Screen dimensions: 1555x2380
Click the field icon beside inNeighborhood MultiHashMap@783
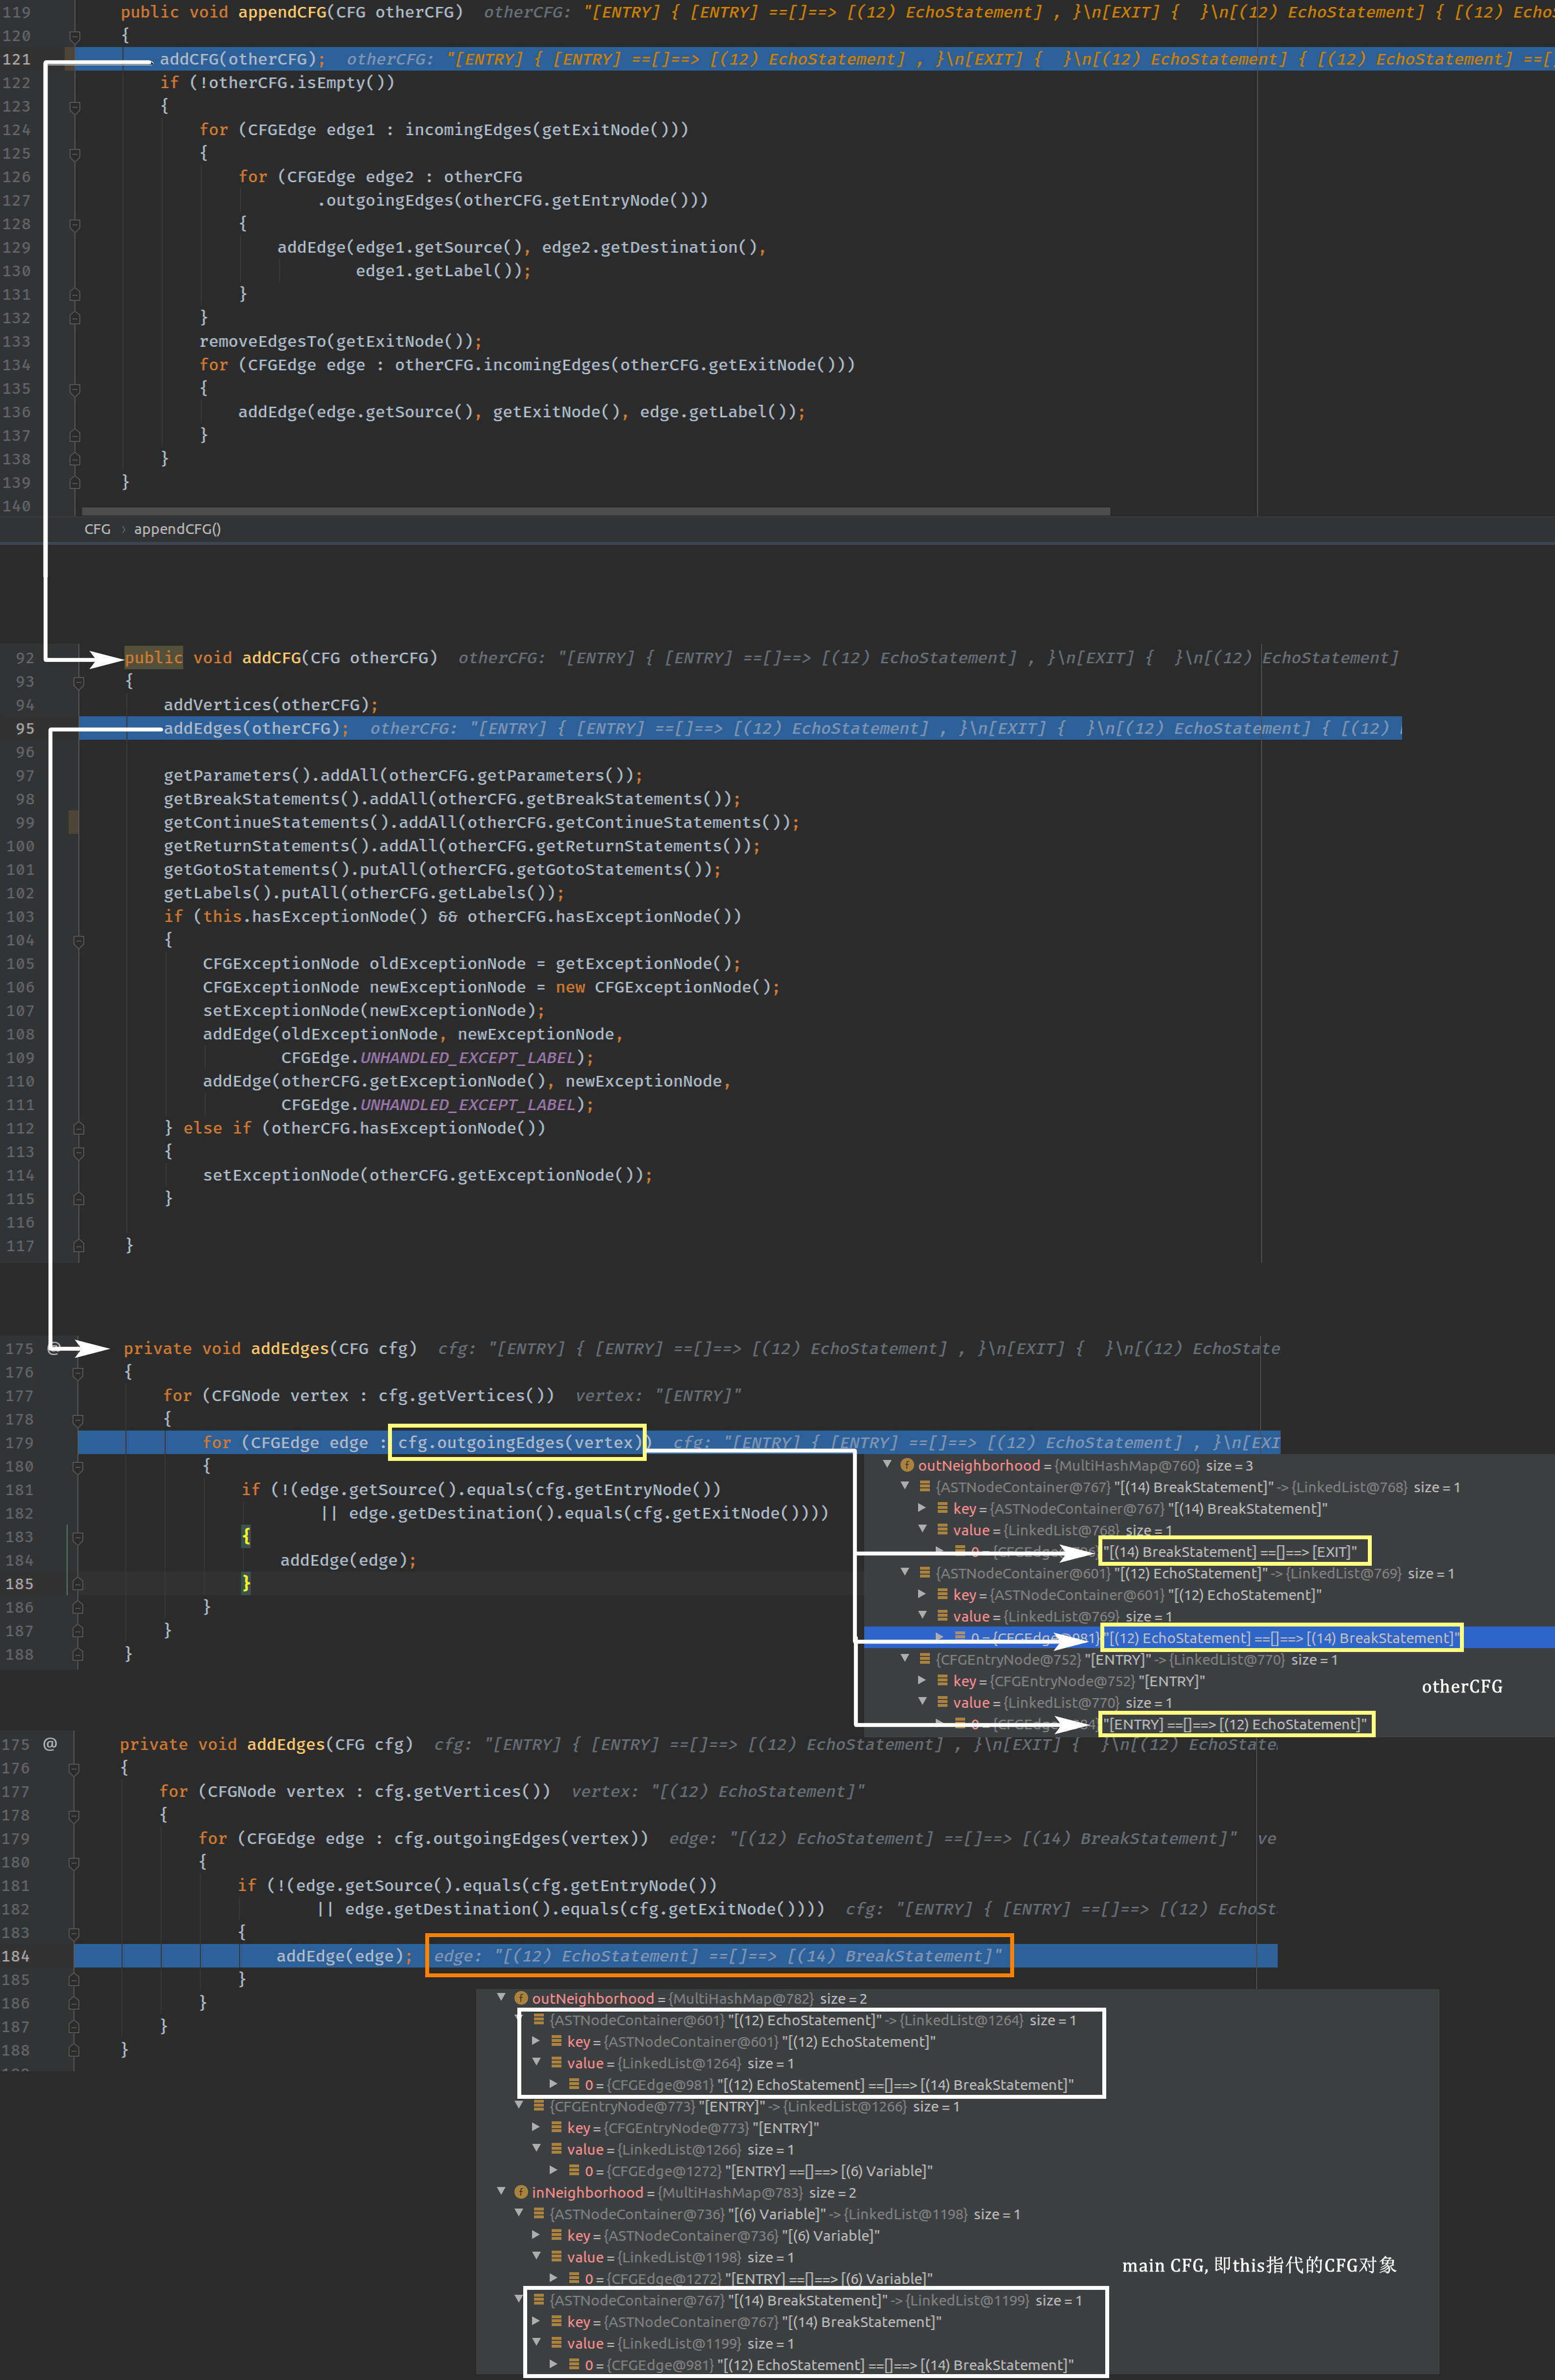[521, 2192]
